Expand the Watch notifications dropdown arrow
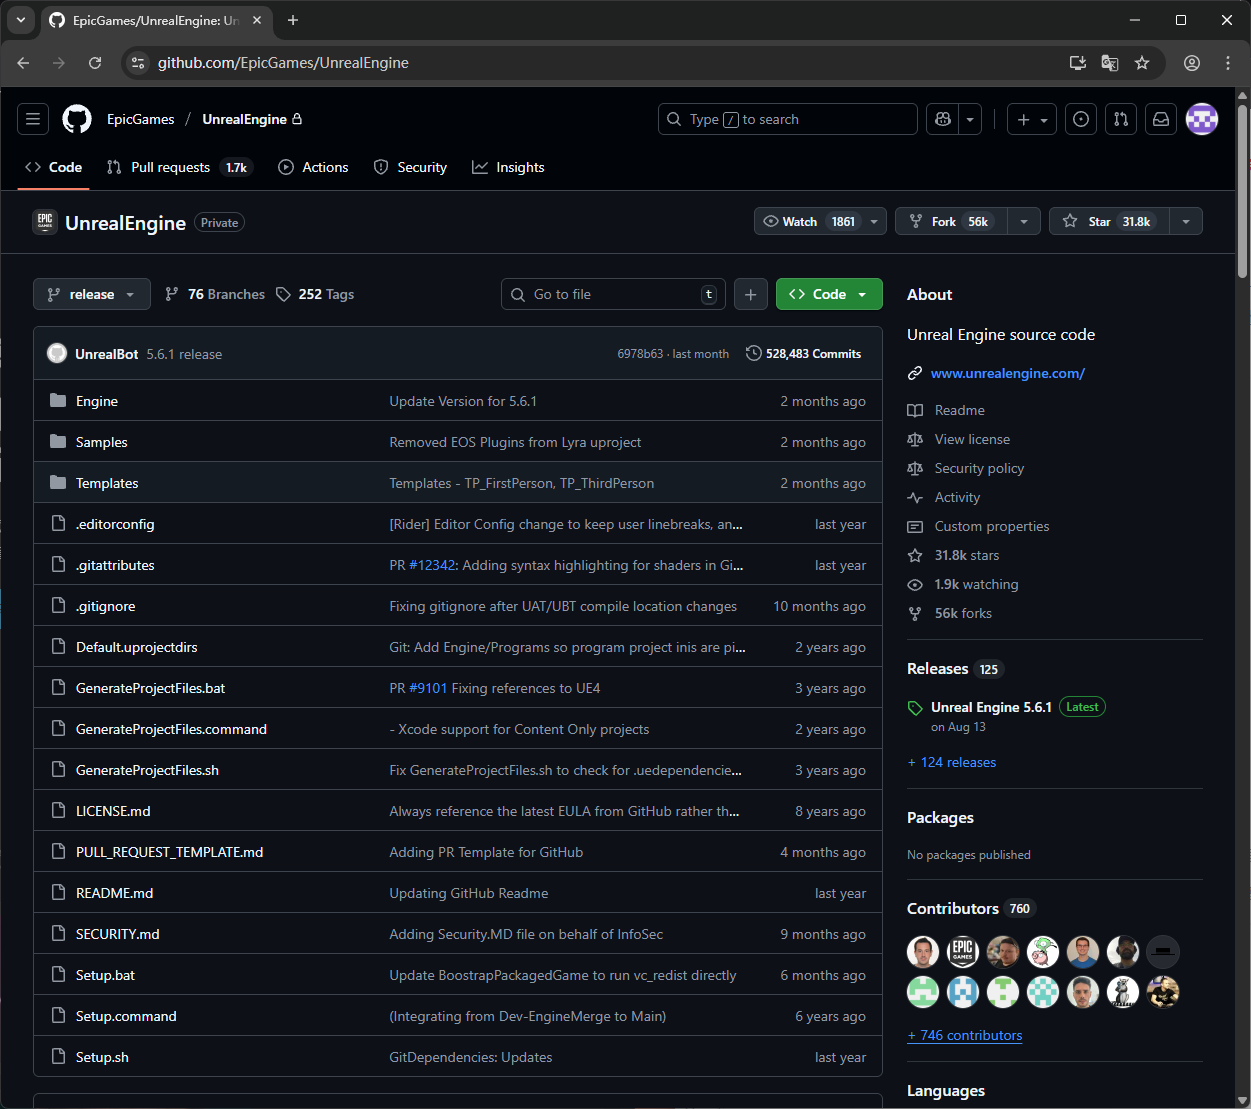This screenshot has width=1251, height=1109. coord(874,221)
